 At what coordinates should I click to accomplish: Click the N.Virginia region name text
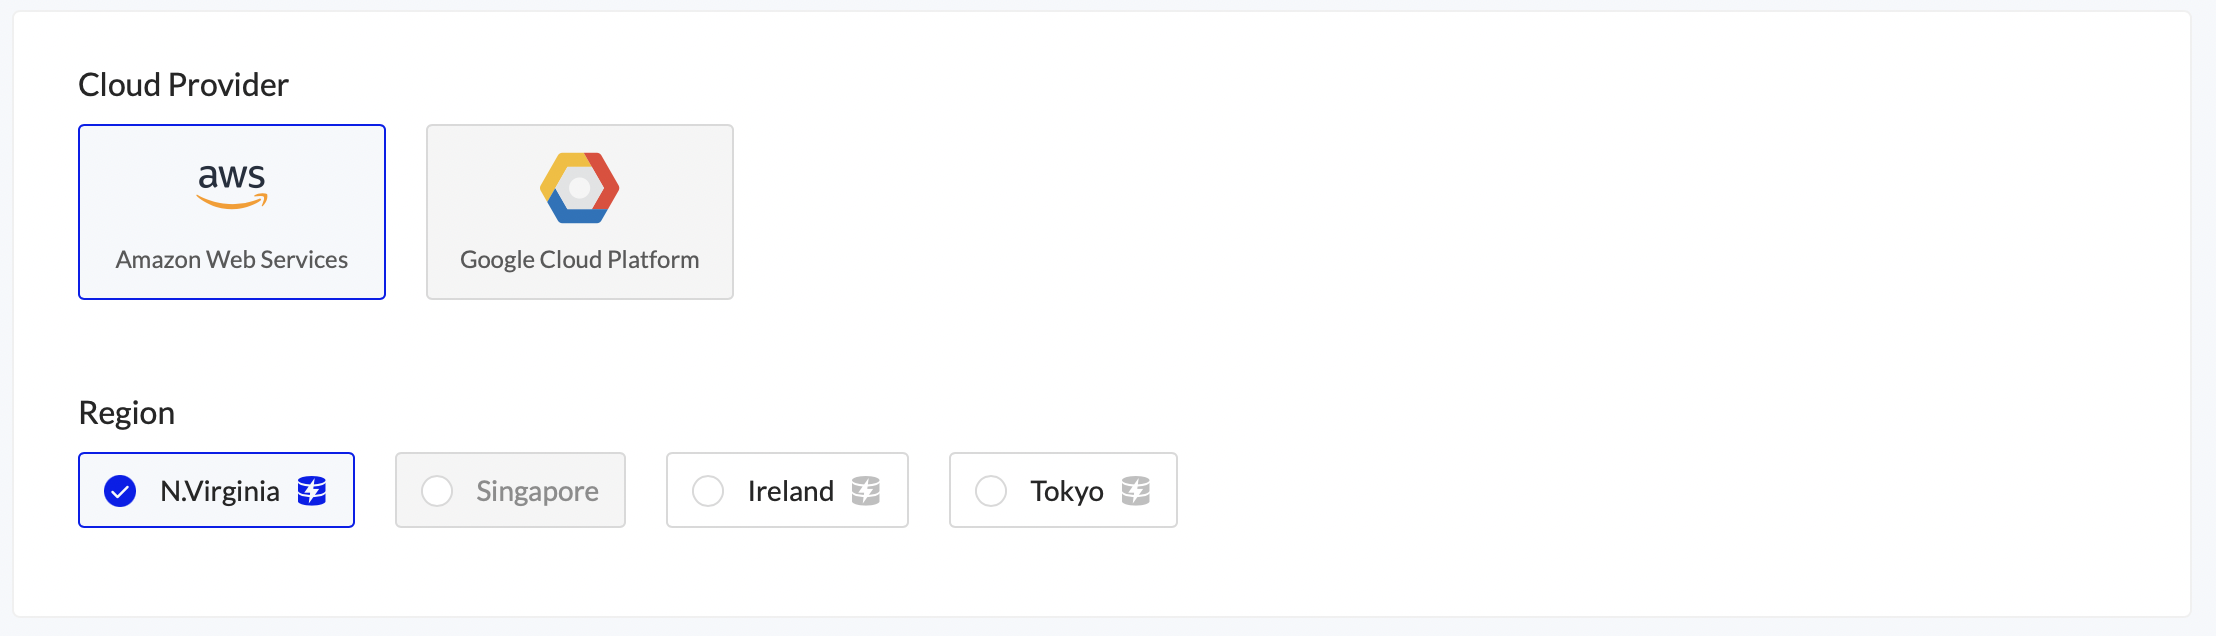coord(220,491)
